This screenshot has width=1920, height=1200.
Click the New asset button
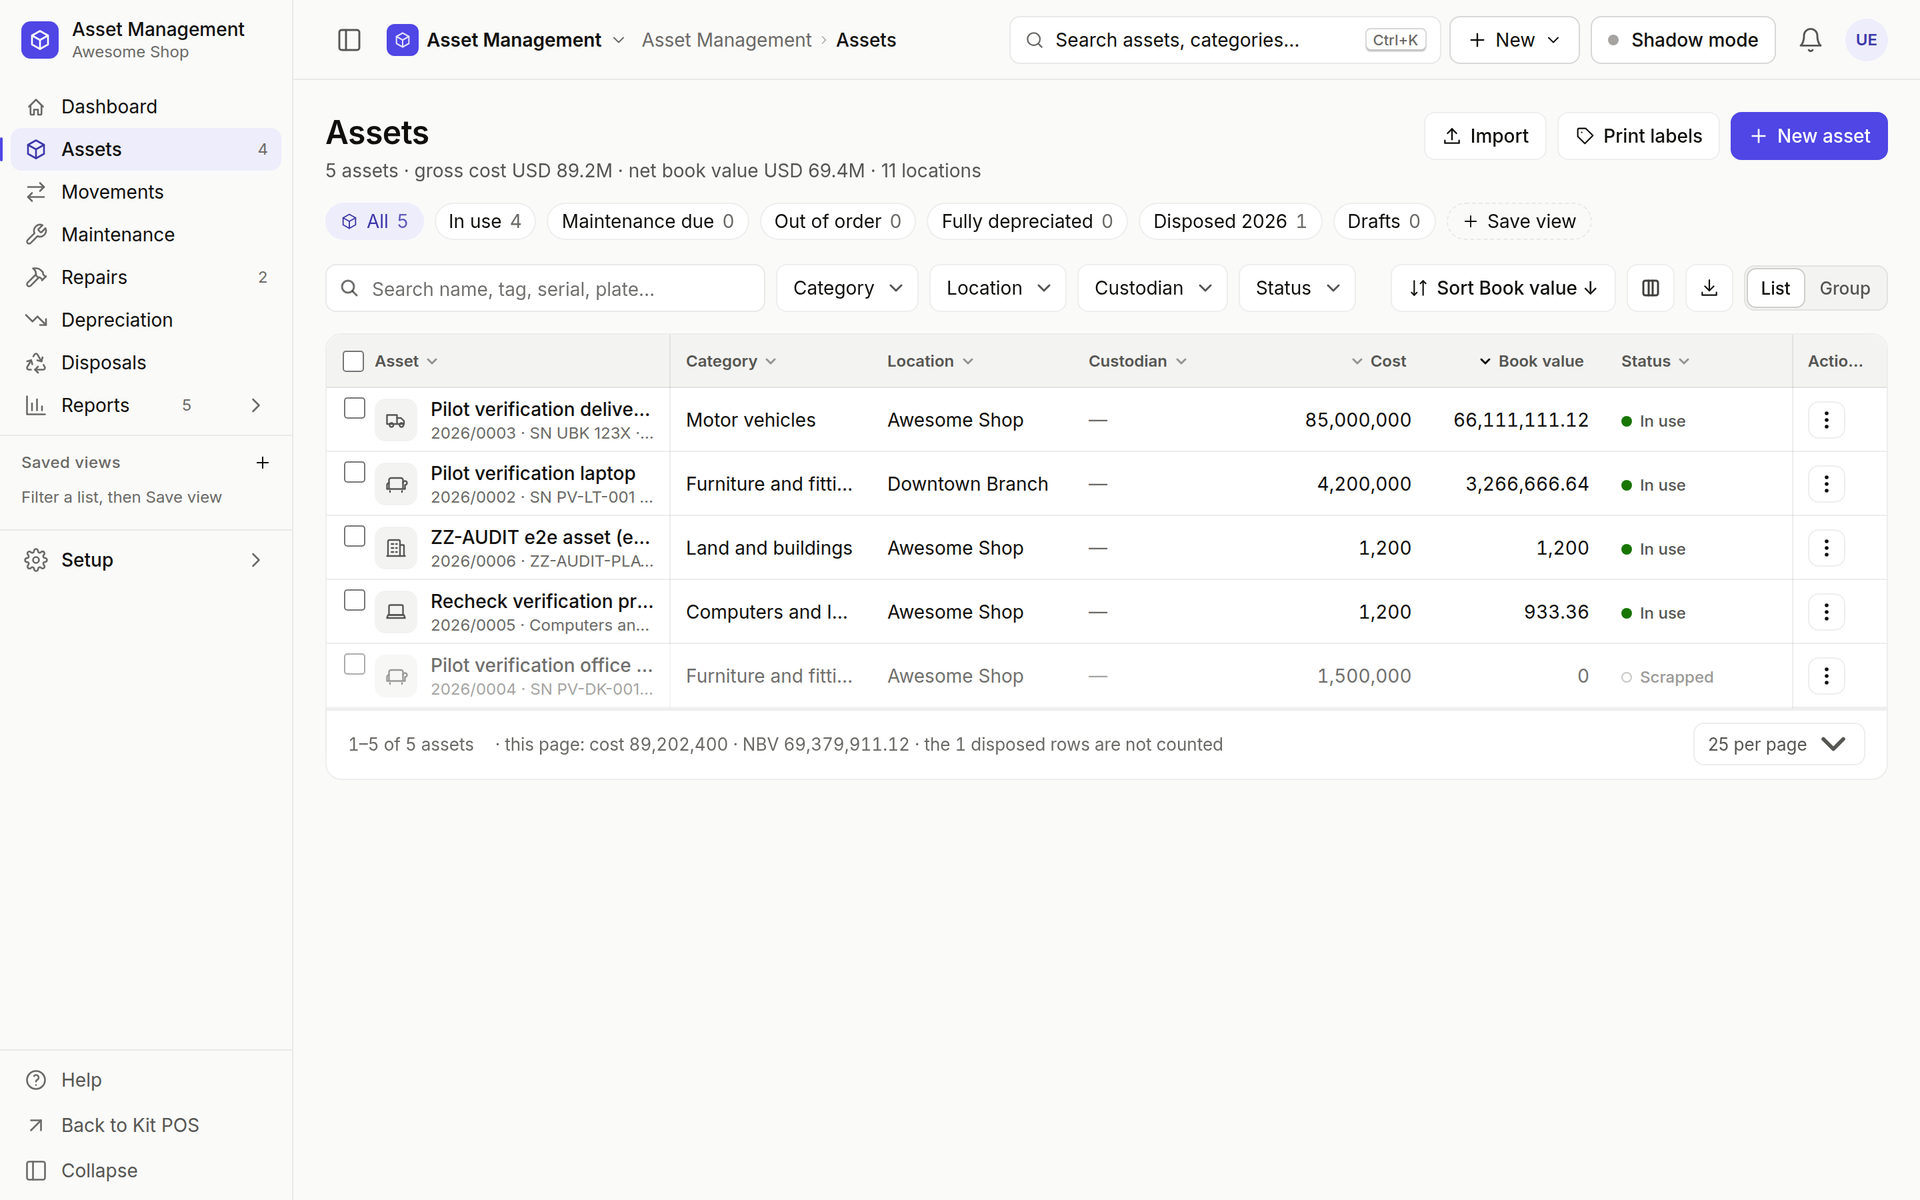1809,136
